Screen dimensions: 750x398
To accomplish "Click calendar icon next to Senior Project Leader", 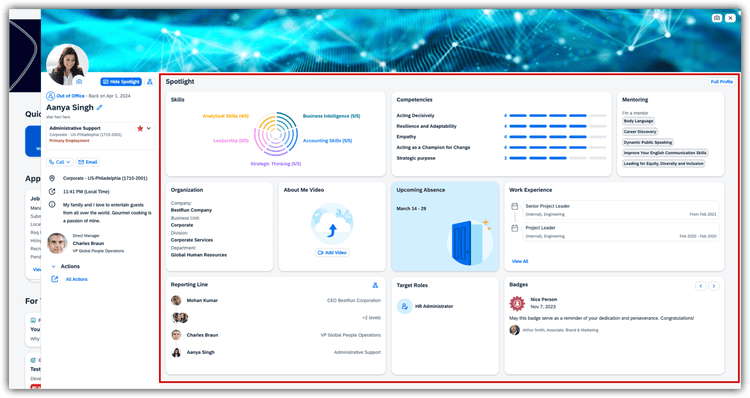I will (515, 206).
